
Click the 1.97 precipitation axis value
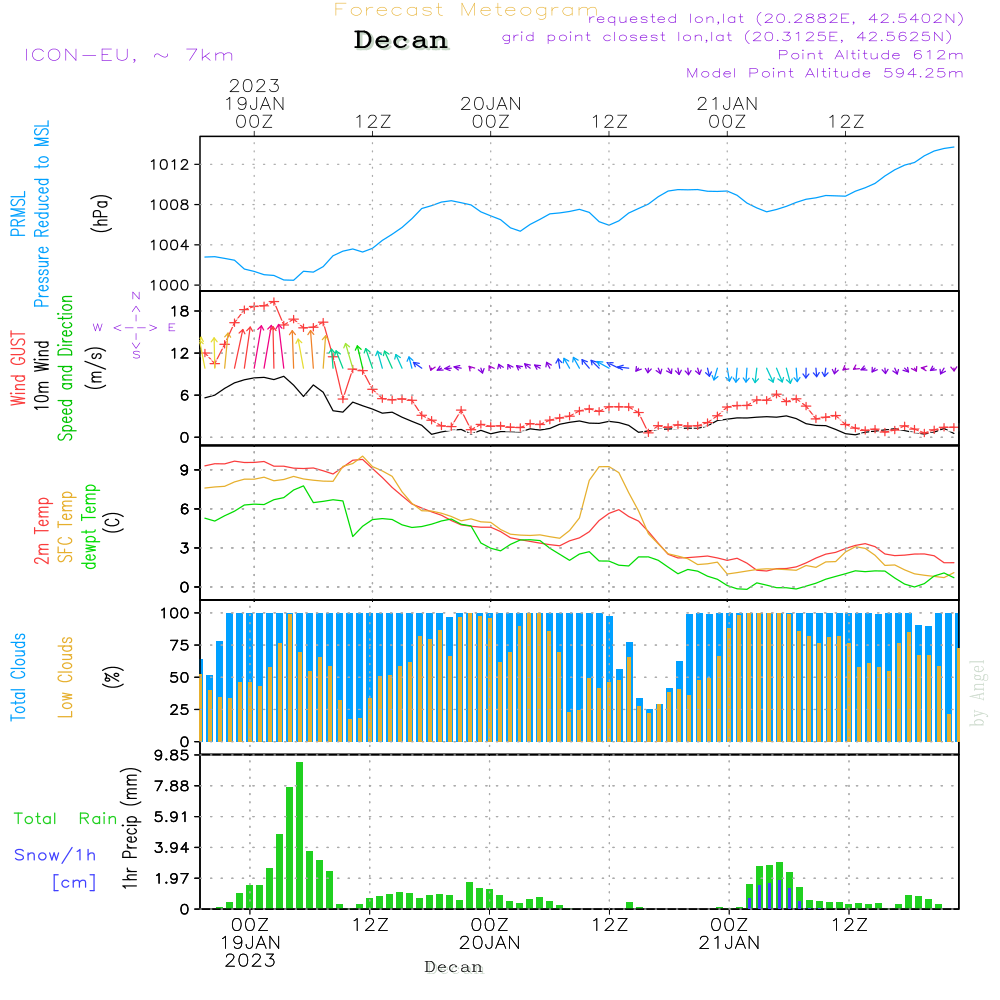click(x=172, y=879)
